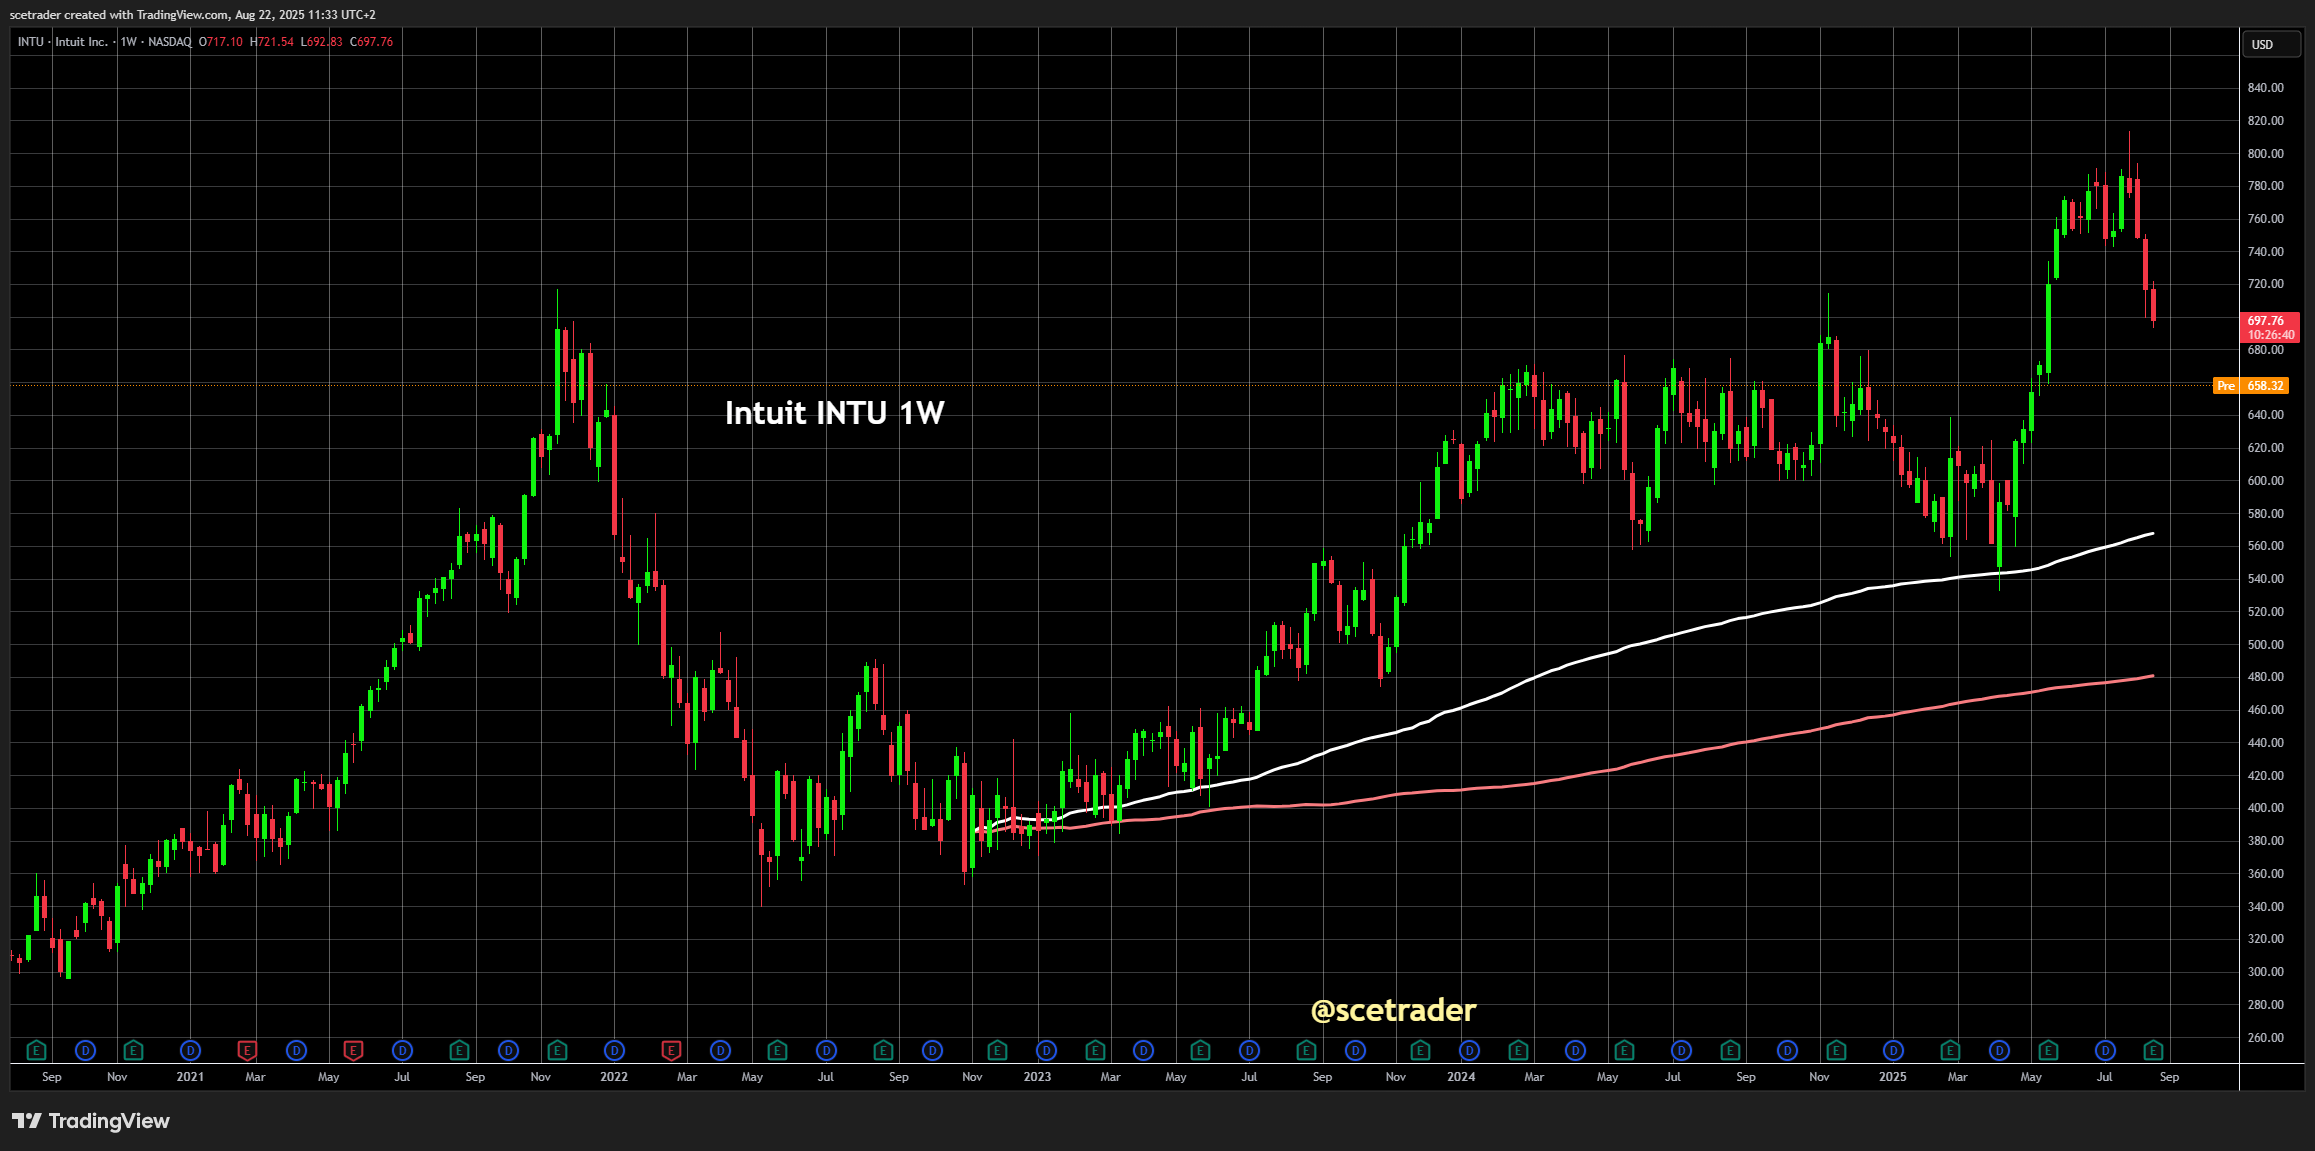The height and width of the screenshot is (1151, 2315).
Task: Click the 260.00 price axis label
Action: (2265, 1038)
